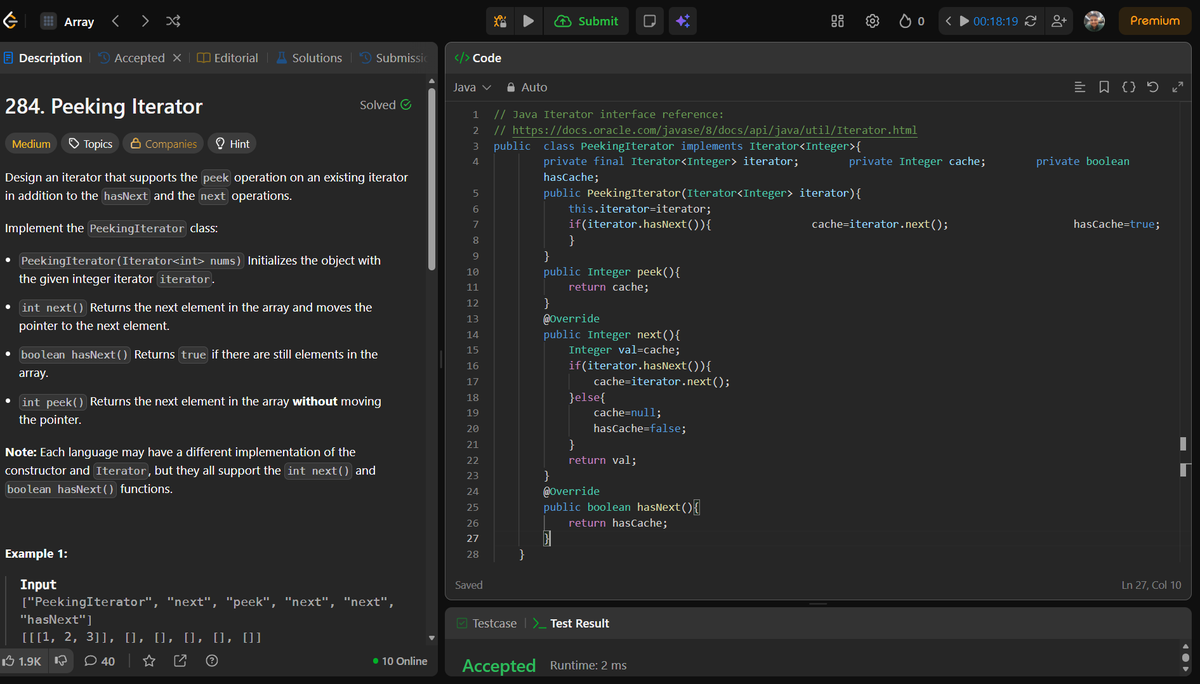
Task: Open the Oracle Iterator docs link
Action: [714, 130]
